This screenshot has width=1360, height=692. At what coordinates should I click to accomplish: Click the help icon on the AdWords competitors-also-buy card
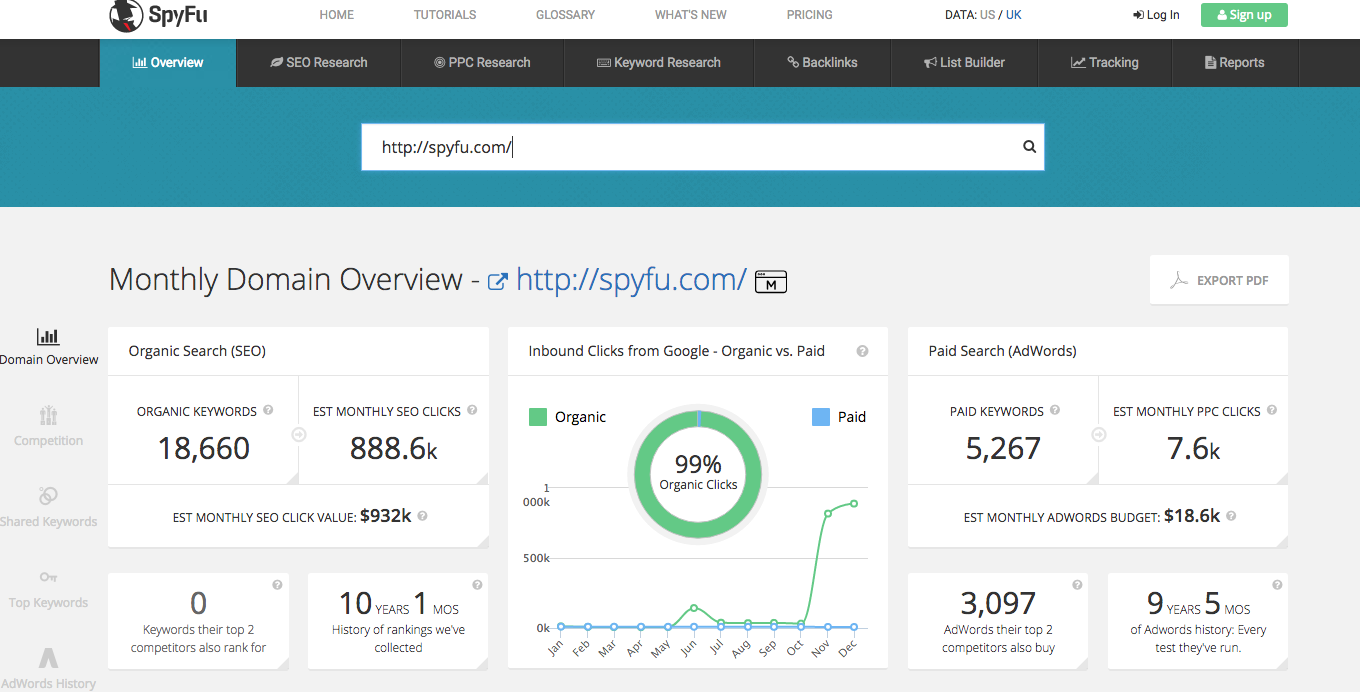click(1077, 585)
